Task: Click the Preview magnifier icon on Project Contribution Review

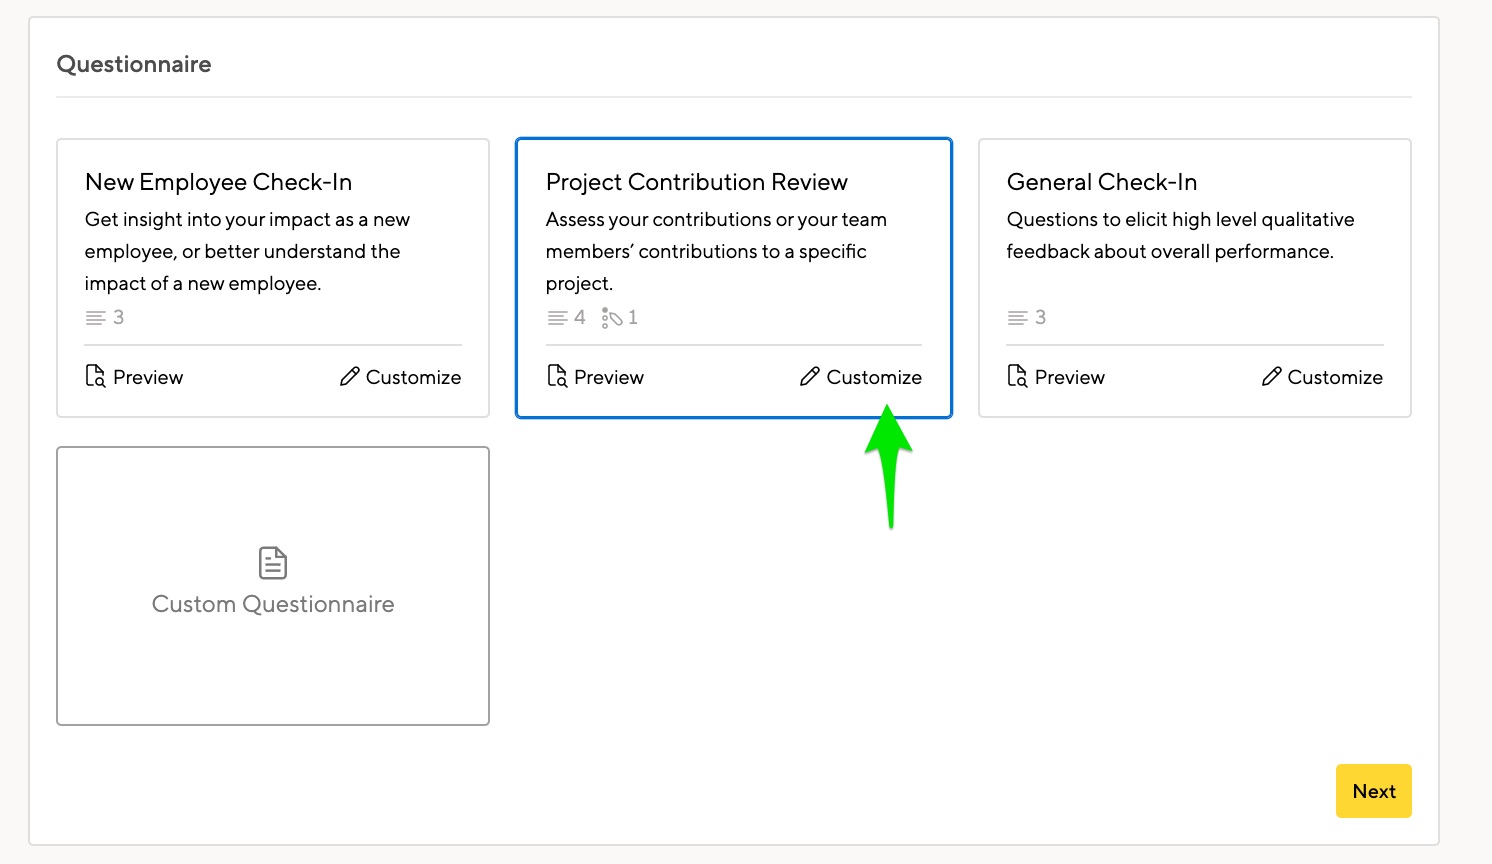Action: coord(556,376)
